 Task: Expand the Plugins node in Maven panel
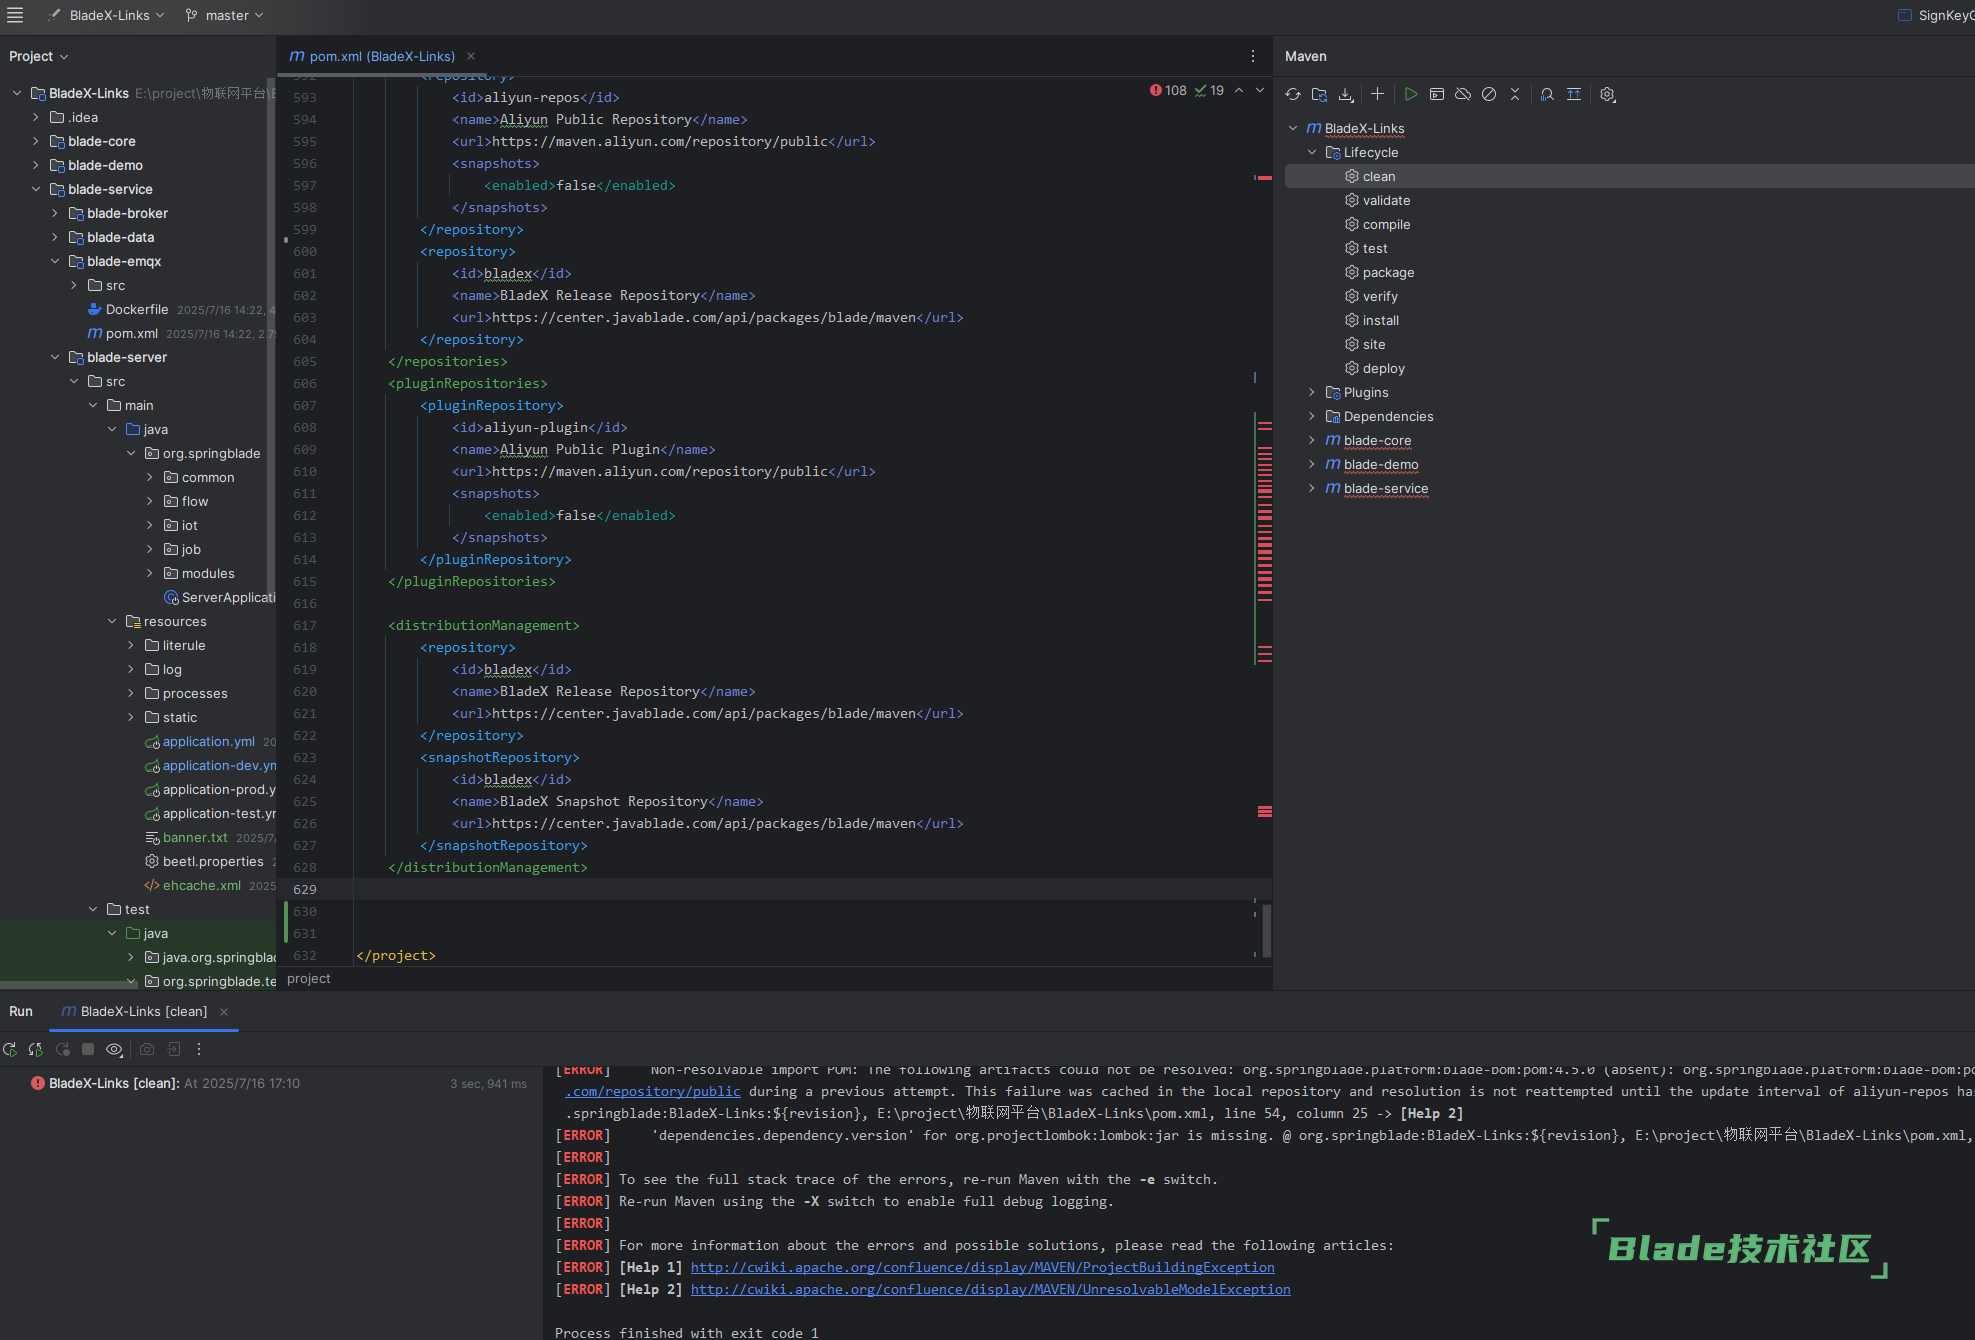[1312, 392]
